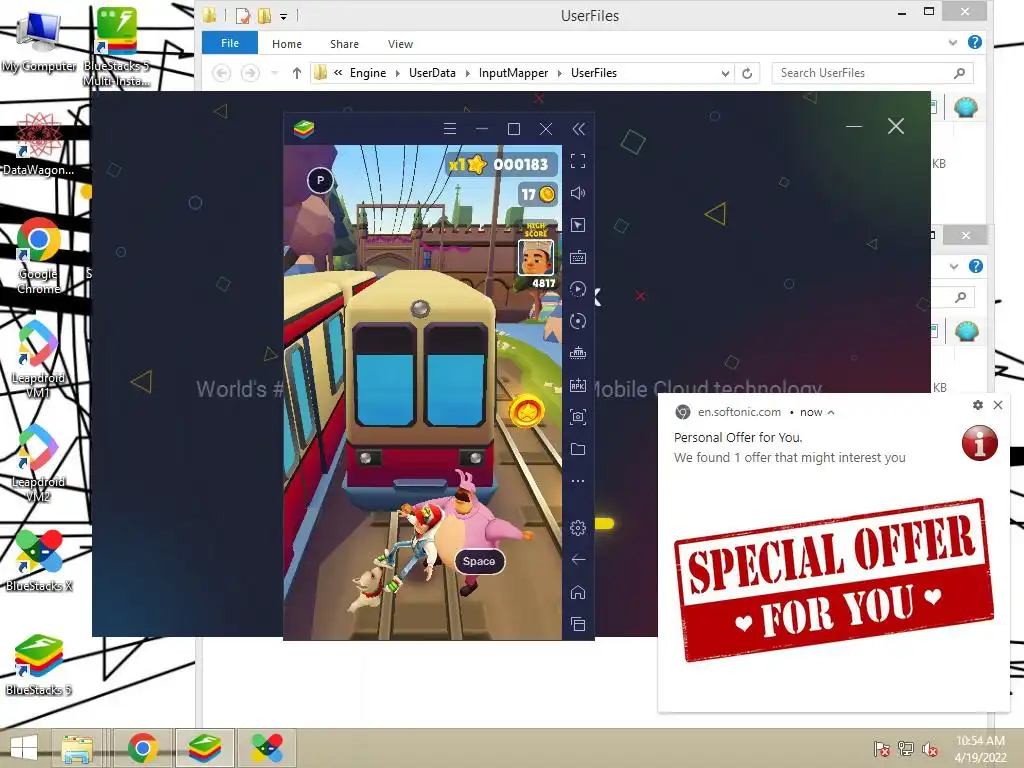
Task: Toggle BlueStacks fullscreen mode icon
Action: [x=578, y=161]
